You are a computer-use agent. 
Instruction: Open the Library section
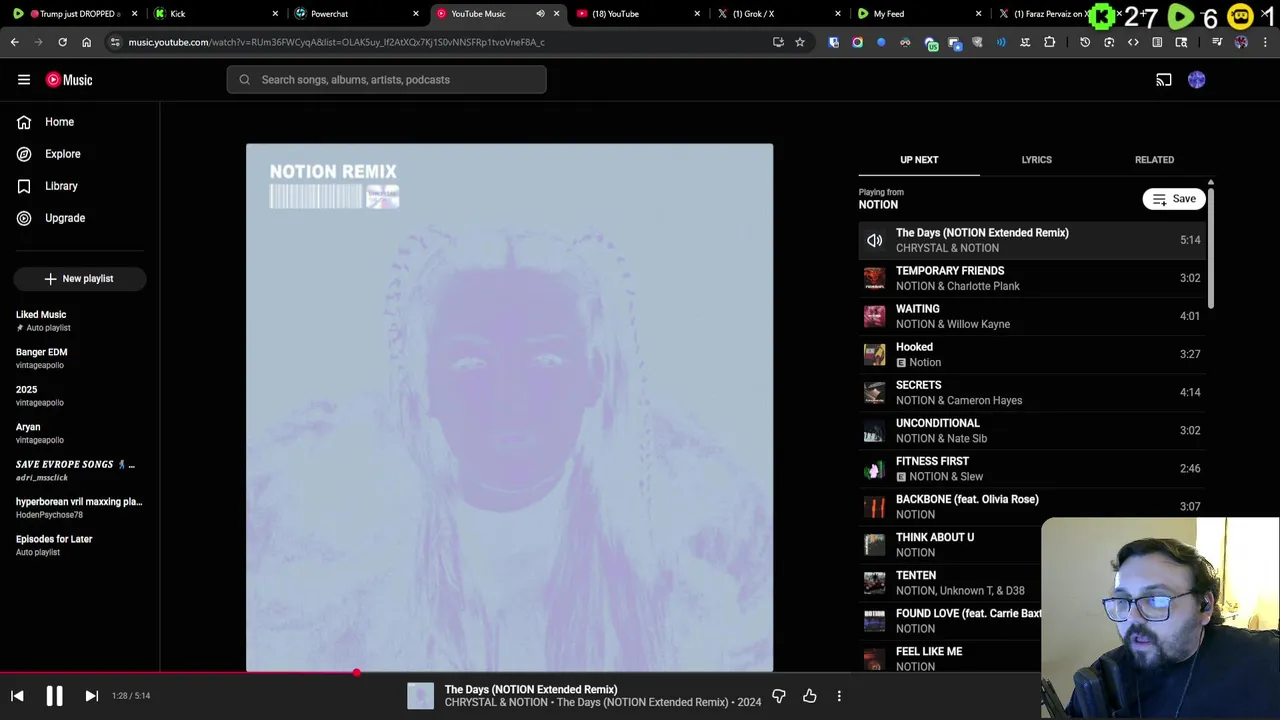[x=80, y=186]
